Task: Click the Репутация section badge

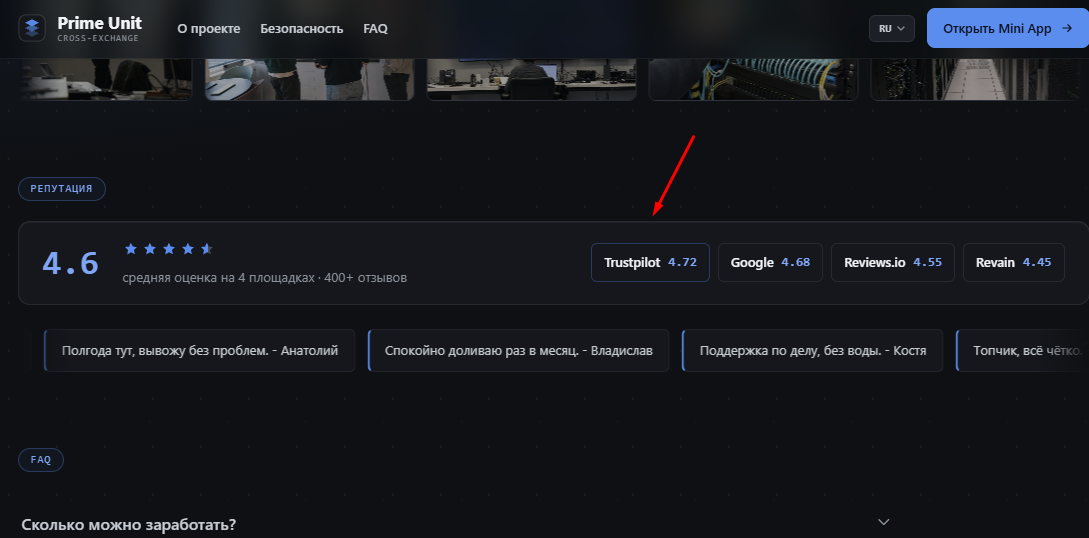Action: click(x=62, y=189)
